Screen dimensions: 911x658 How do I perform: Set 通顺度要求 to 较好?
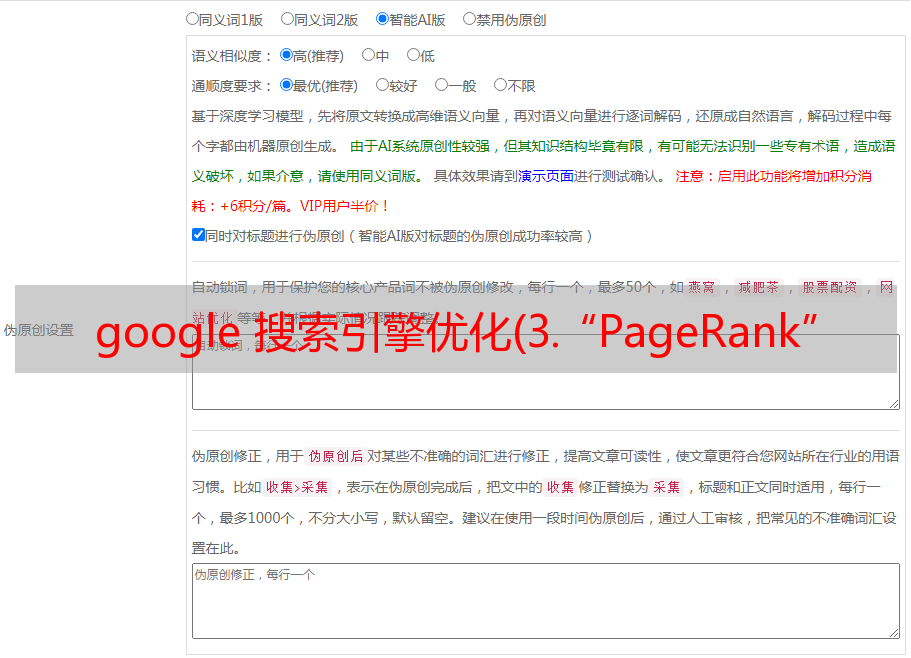[x=382, y=85]
